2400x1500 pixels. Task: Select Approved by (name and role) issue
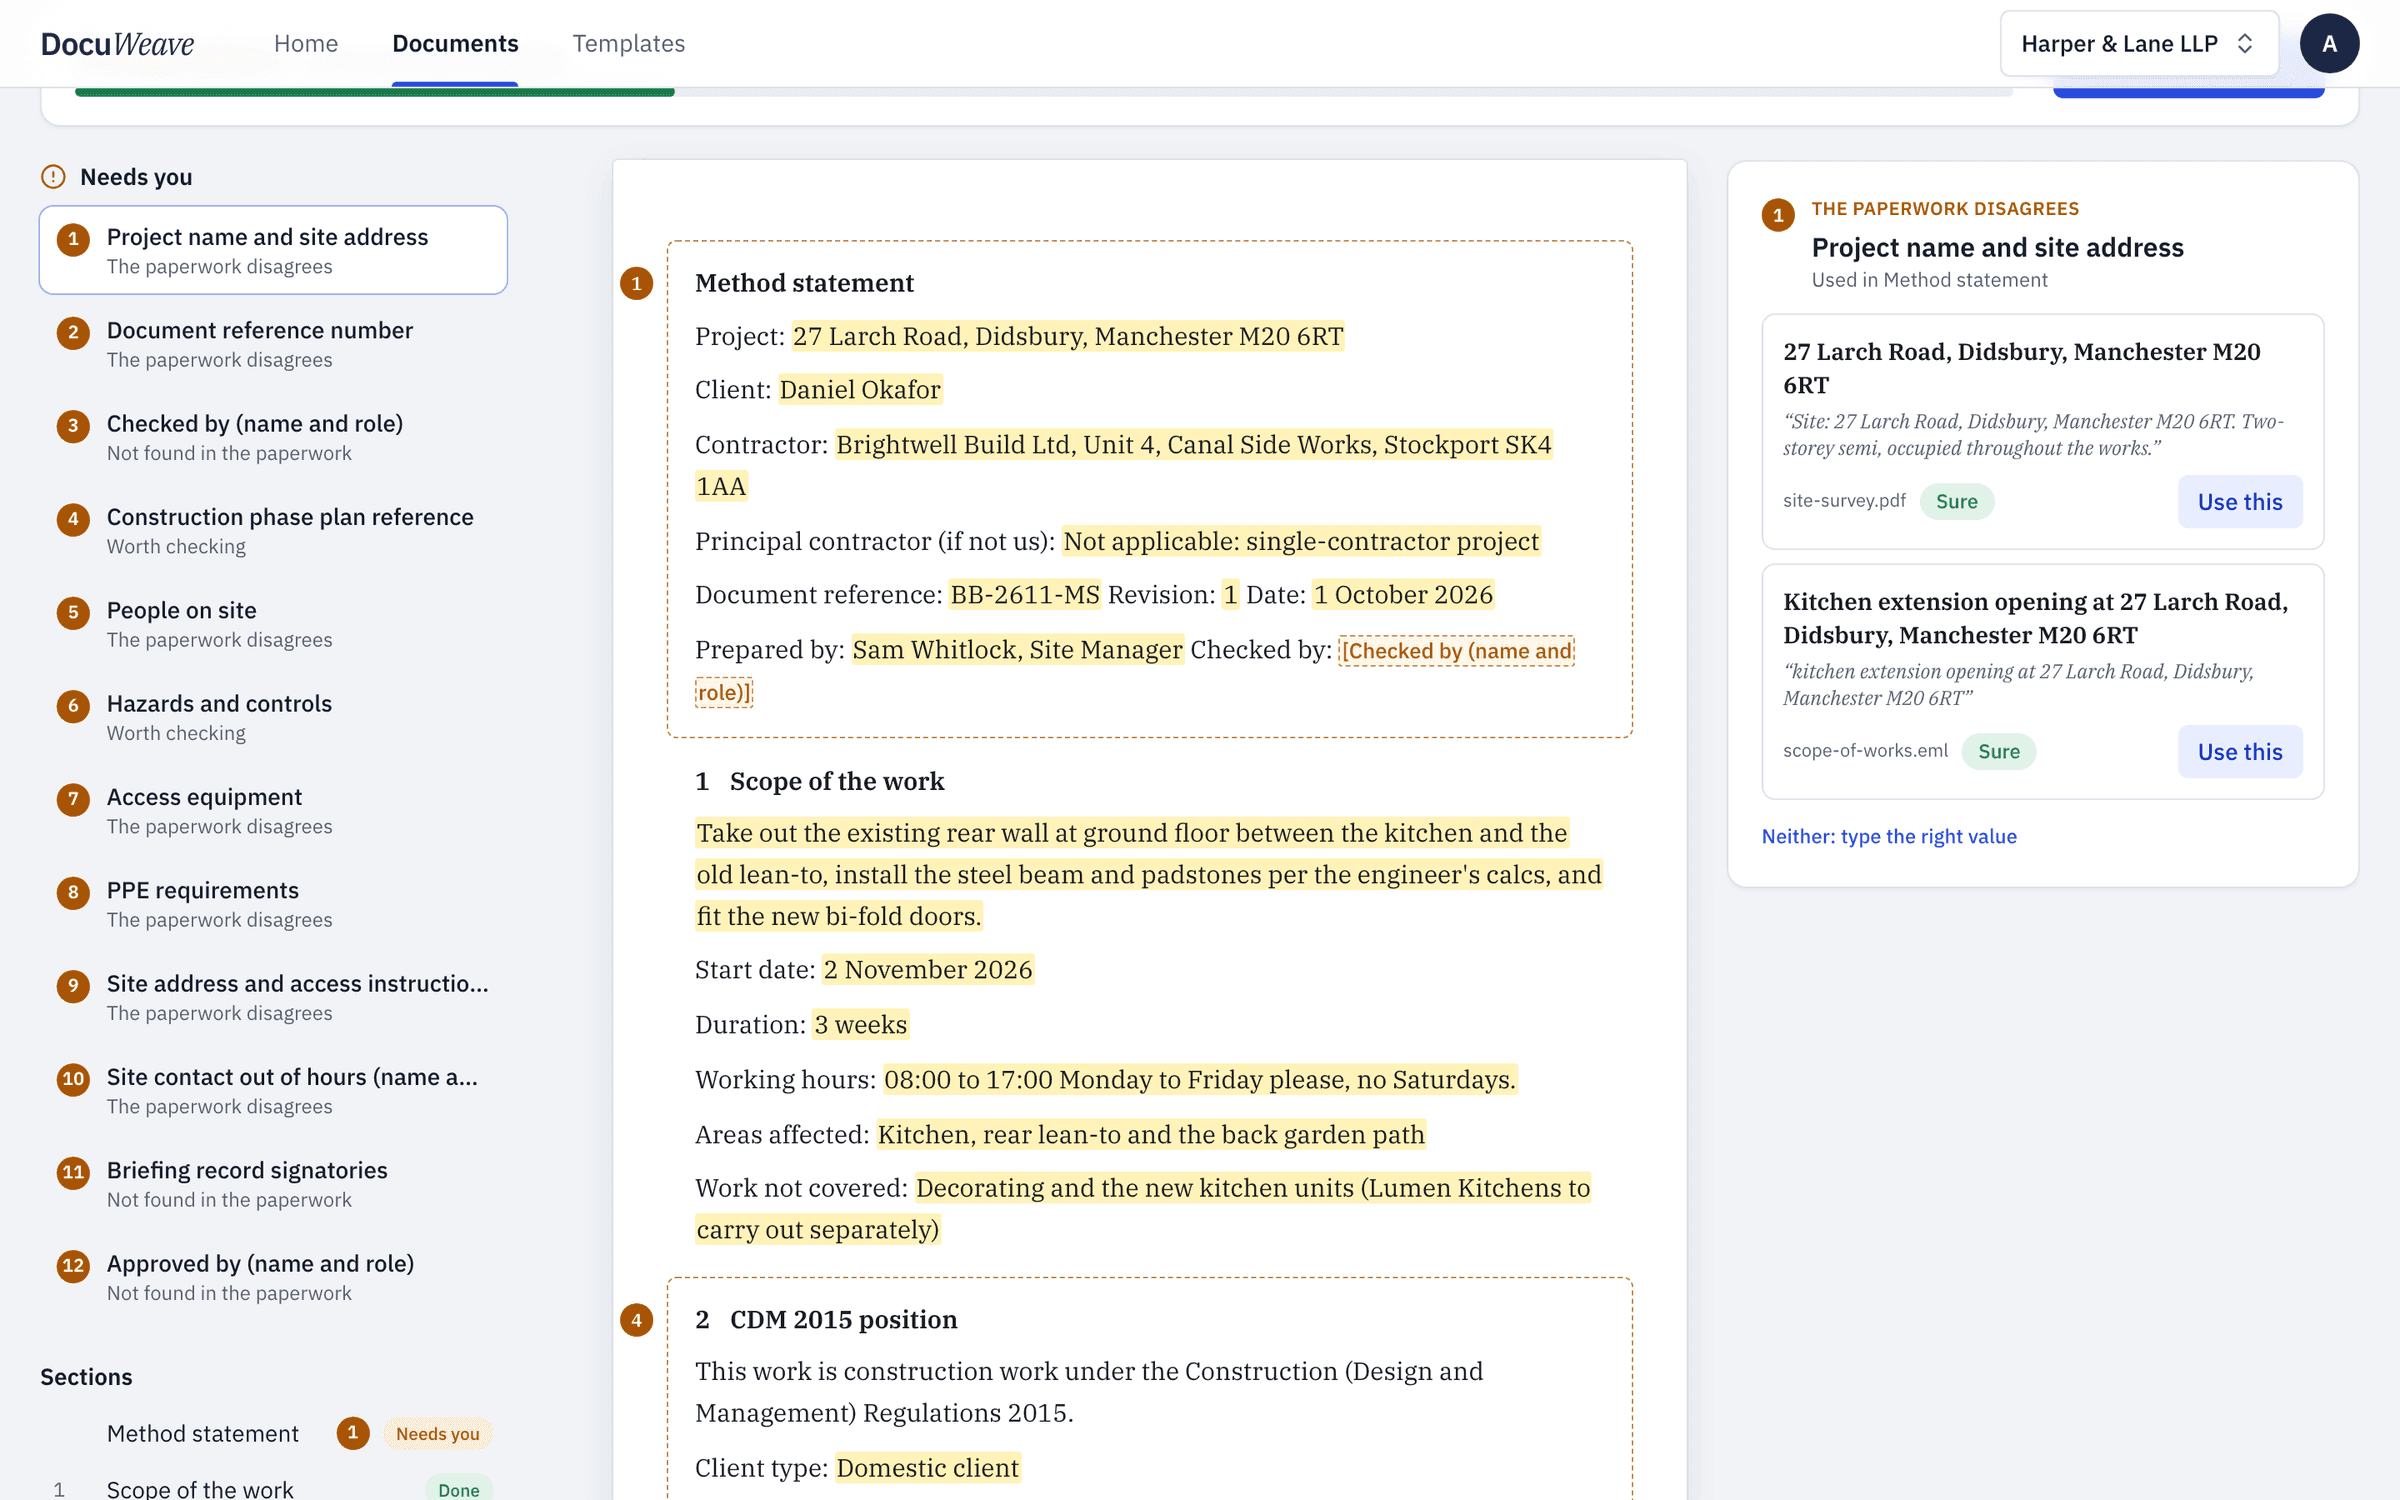(273, 1277)
